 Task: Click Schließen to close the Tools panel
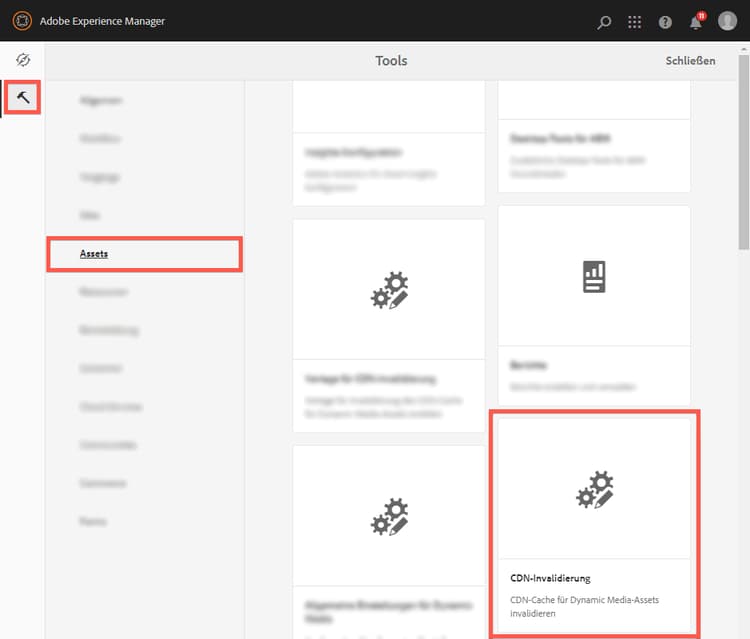(x=690, y=61)
